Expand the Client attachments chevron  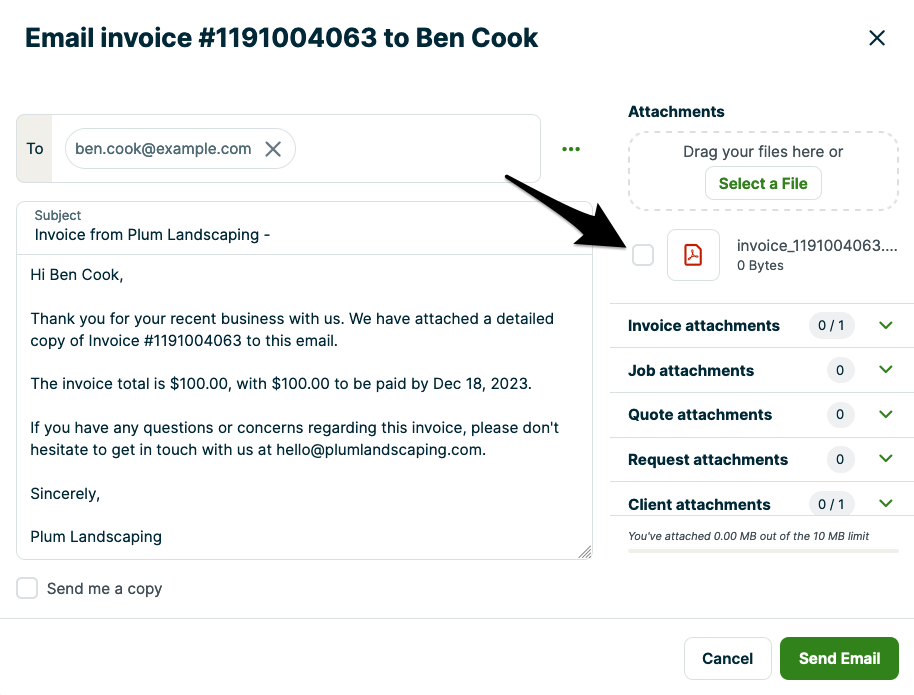point(885,503)
